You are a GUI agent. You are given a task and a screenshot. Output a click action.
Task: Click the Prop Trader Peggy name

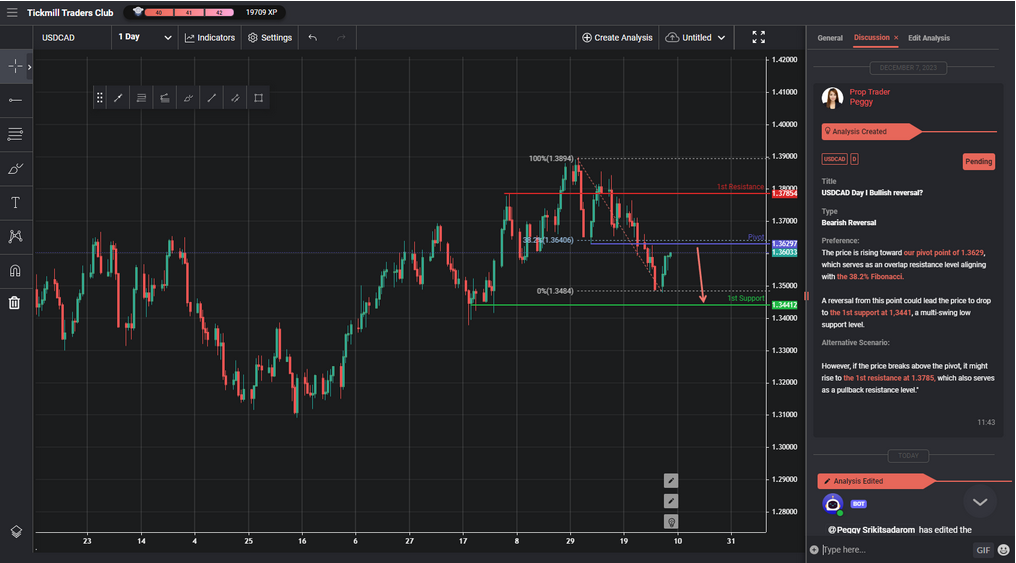click(x=870, y=97)
